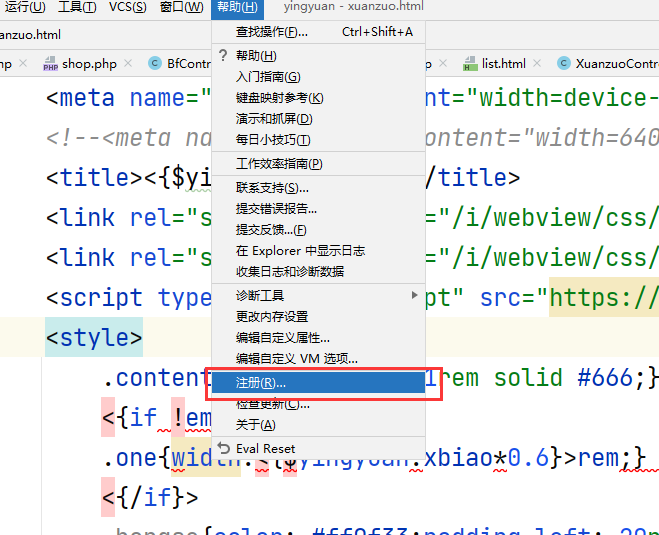Close the shop.php tab
The width and height of the screenshot is (659, 535).
[128, 63]
